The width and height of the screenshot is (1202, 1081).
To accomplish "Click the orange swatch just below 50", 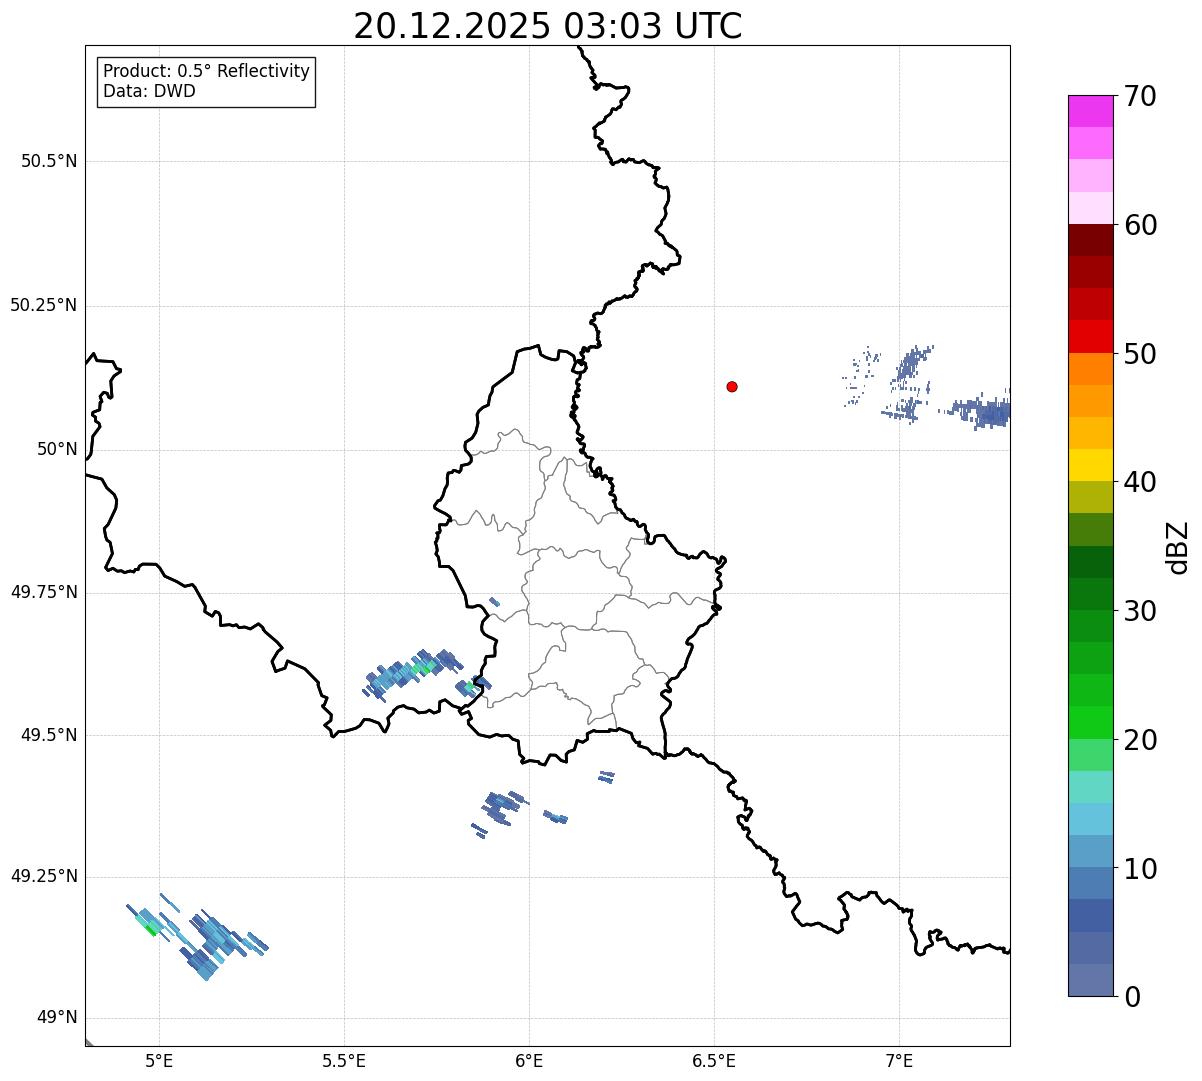I will (x=1091, y=369).
